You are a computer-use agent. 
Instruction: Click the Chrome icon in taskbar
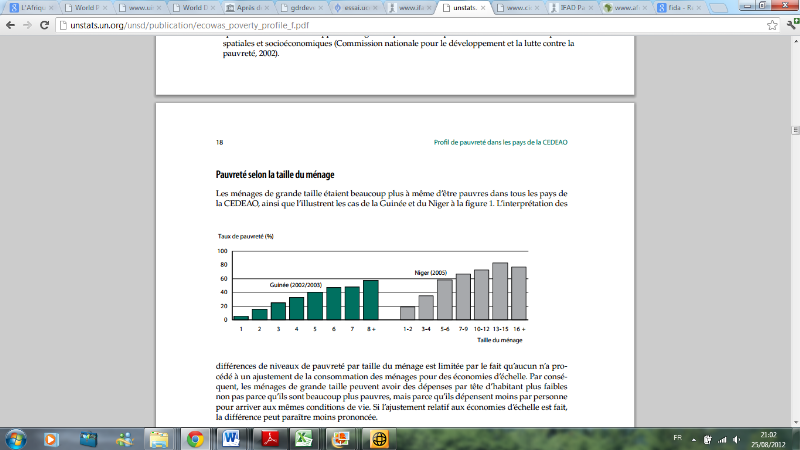tap(194, 439)
